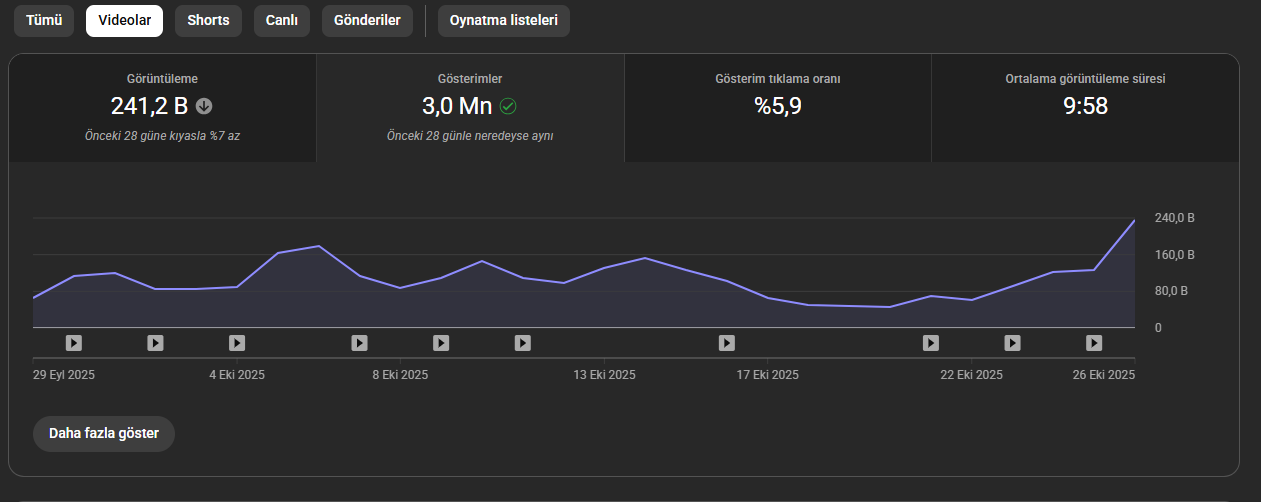Image resolution: width=1261 pixels, height=502 pixels.
Task: Click the video marker near 26 Eki 2025
Action: click(1094, 343)
